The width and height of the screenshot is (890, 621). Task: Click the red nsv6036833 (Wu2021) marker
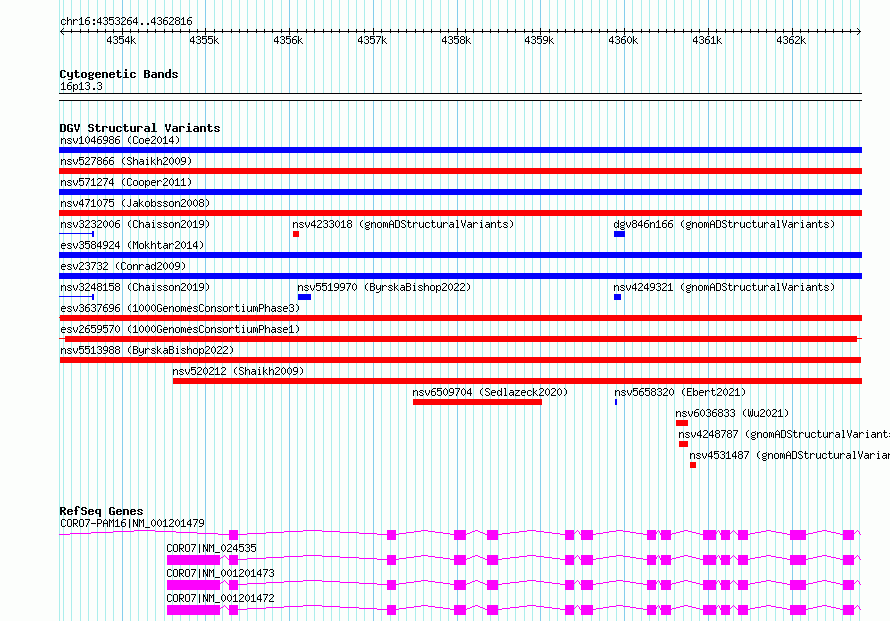(682, 423)
